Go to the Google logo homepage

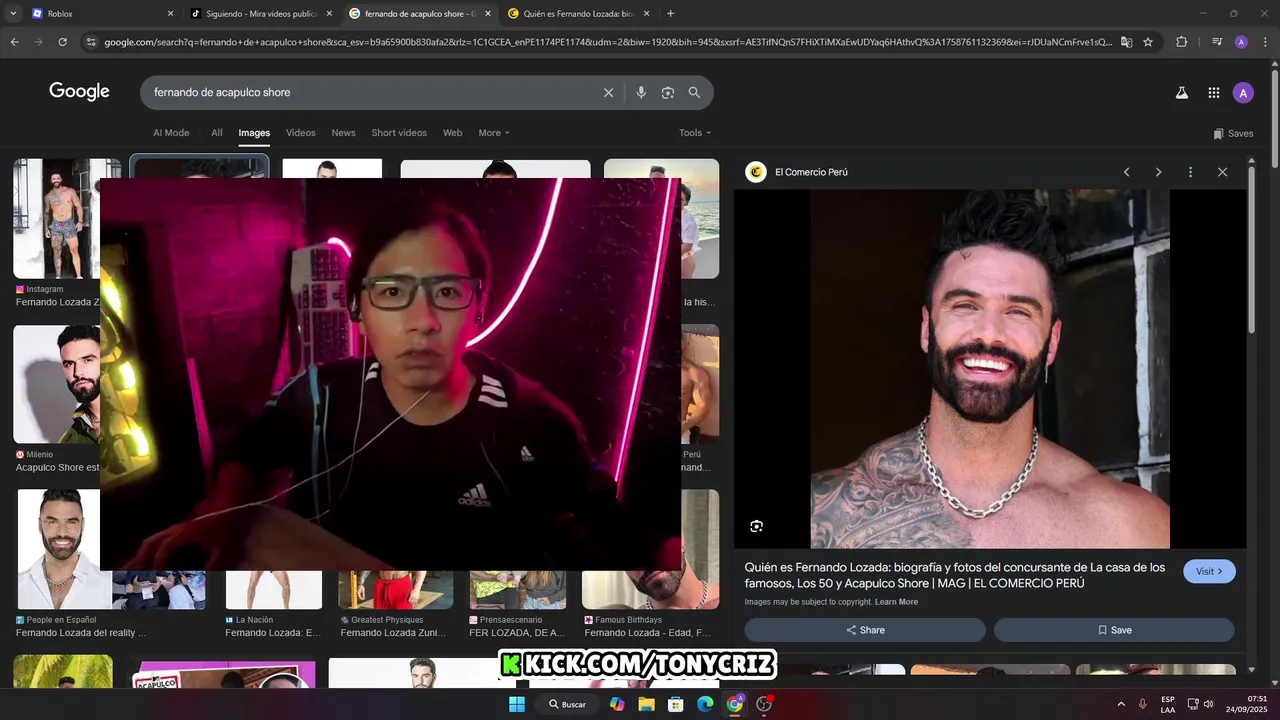(x=79, y=92)
